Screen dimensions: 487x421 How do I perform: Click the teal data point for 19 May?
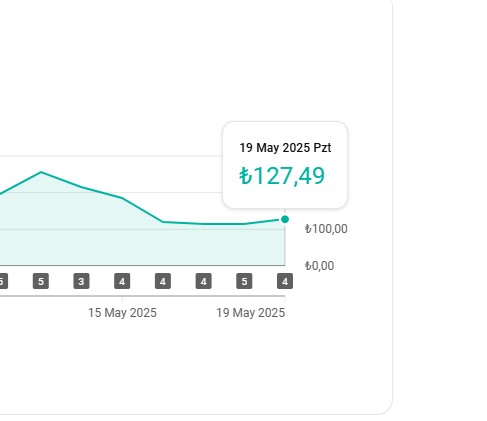285,219
